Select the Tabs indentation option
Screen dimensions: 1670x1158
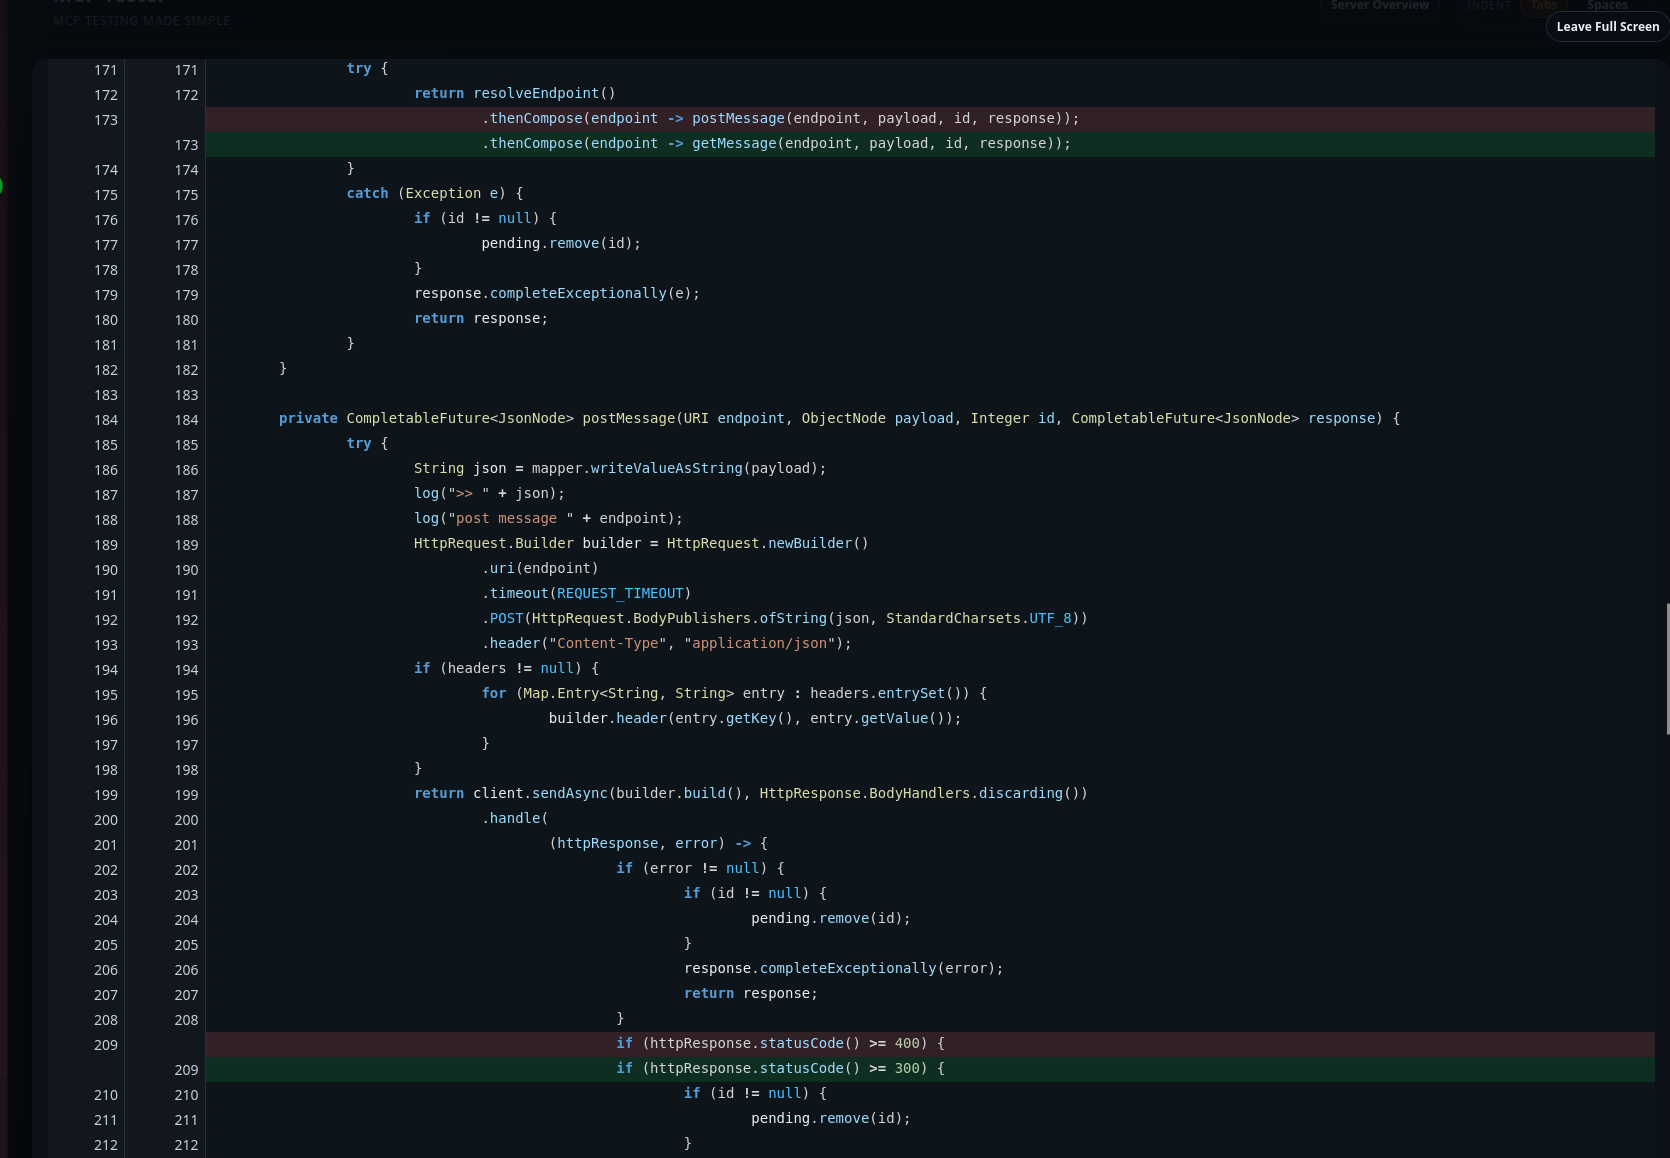tap(1543, 6)
